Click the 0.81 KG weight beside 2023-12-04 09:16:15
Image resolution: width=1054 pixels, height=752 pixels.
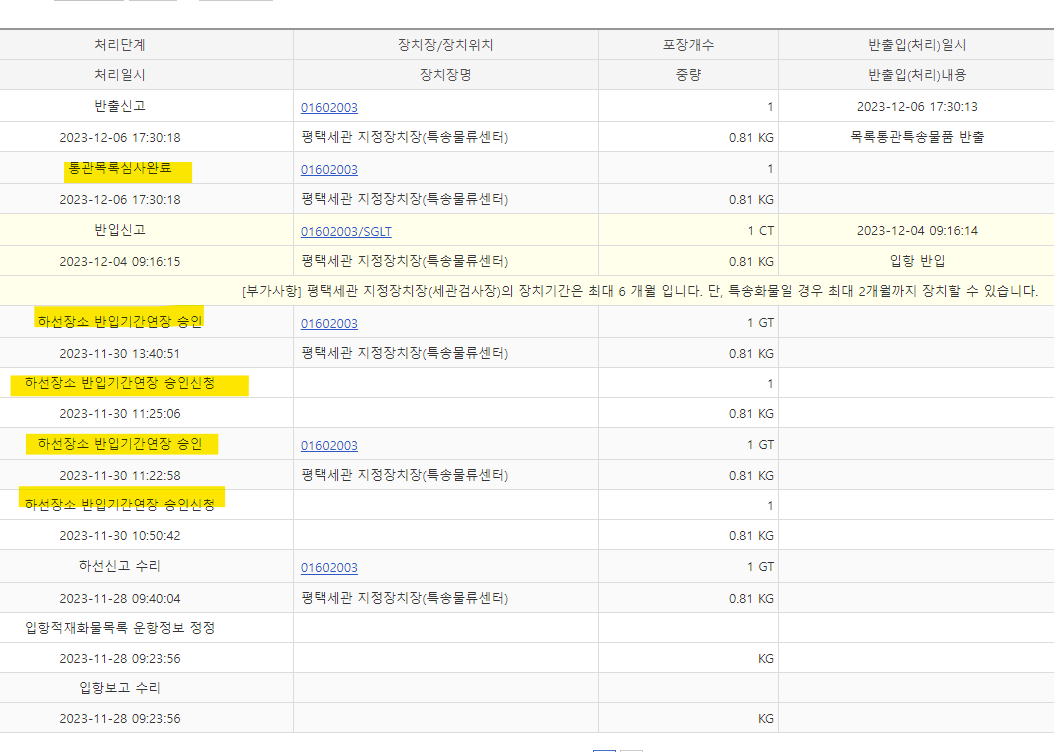point(751,261)
